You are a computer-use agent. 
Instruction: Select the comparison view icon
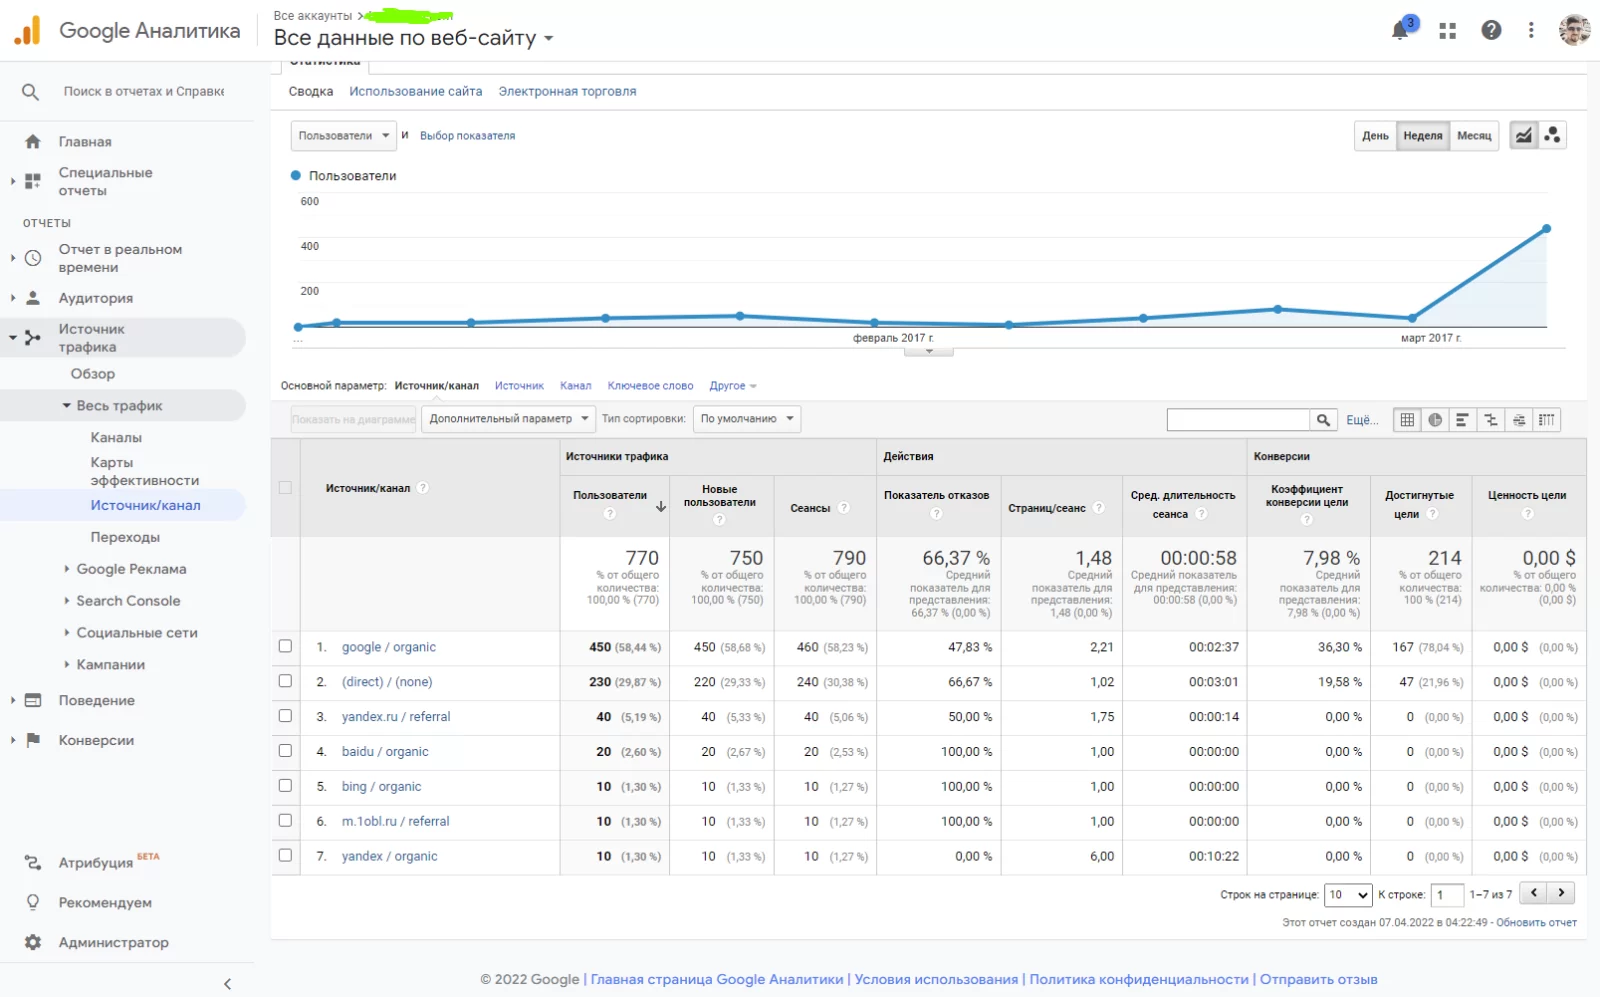pyautogui.click(x=1490, y=420)
